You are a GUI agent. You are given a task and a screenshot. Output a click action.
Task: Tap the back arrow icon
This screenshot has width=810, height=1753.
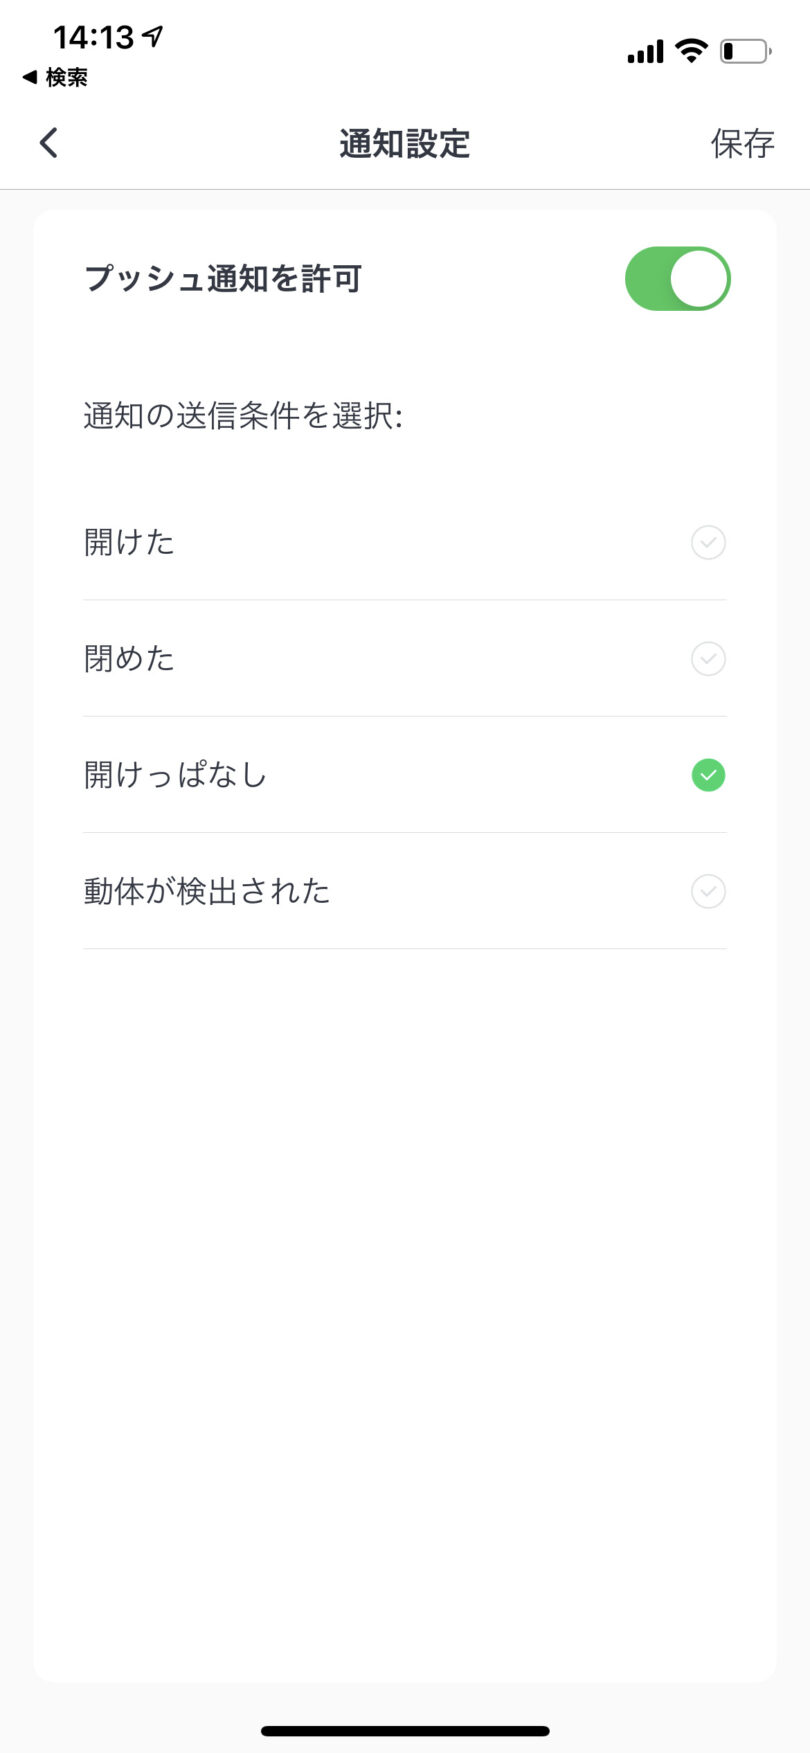(49, 143)
